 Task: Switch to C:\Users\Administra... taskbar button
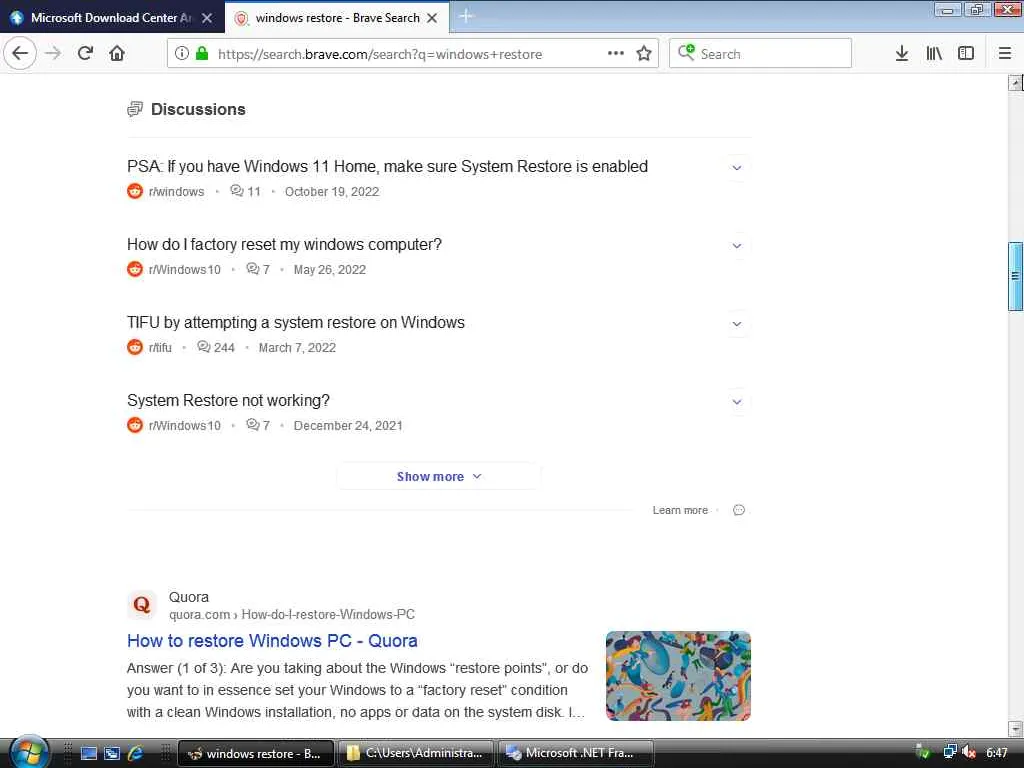[x=415, y=754]
